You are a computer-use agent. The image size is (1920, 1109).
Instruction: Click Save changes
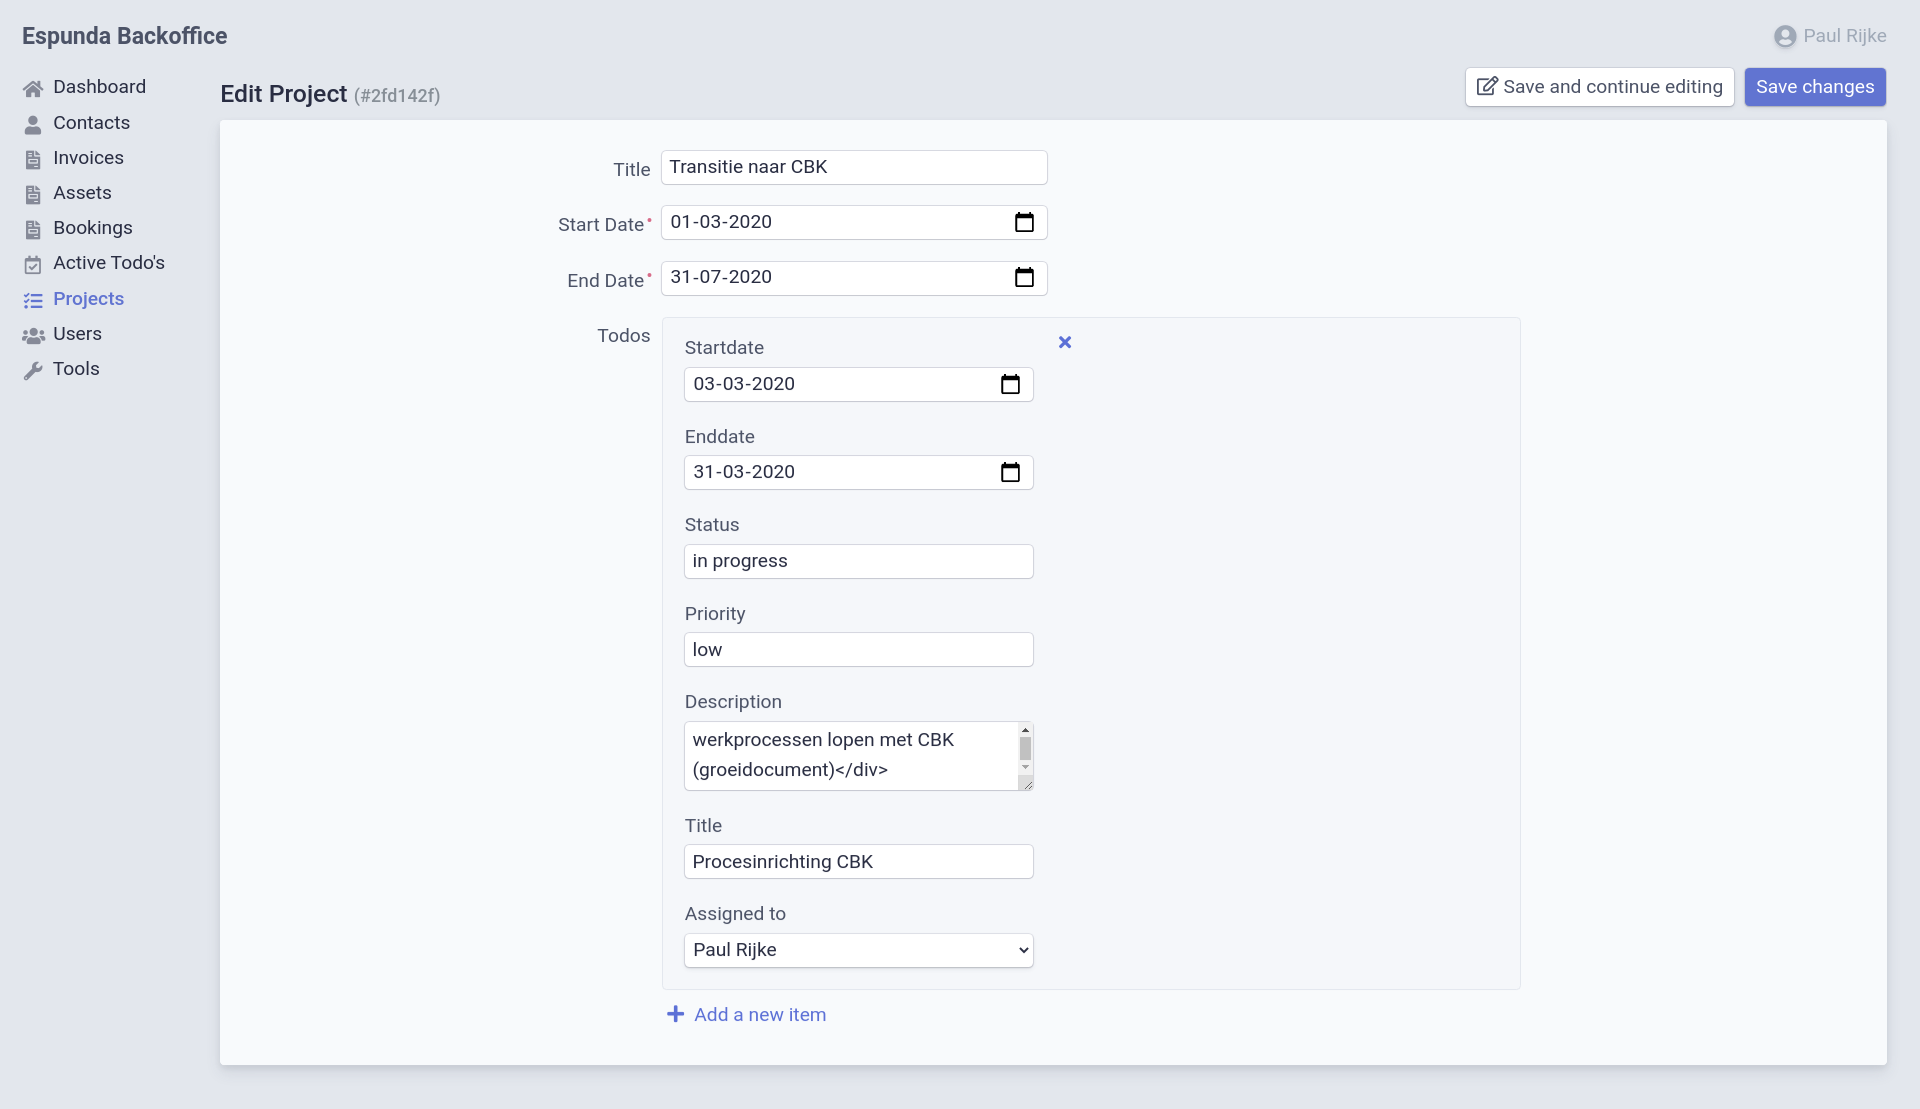point(1814,87)
